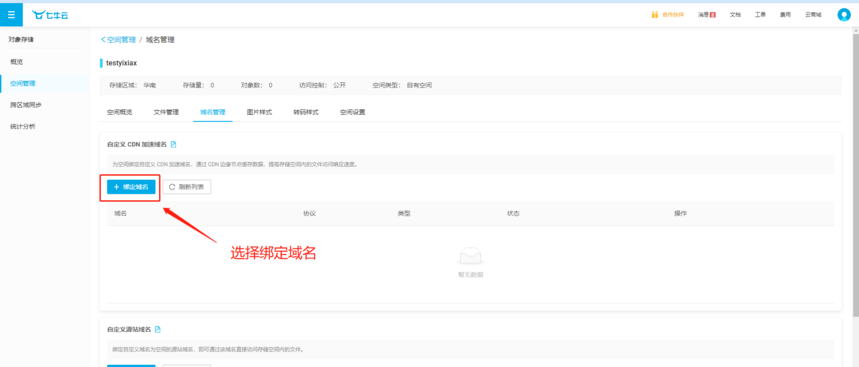Image resolution: width=859 pixels, height=367 pixels.
Task: Click the 存储区域 华南 info text
Action: coord(132,85)
